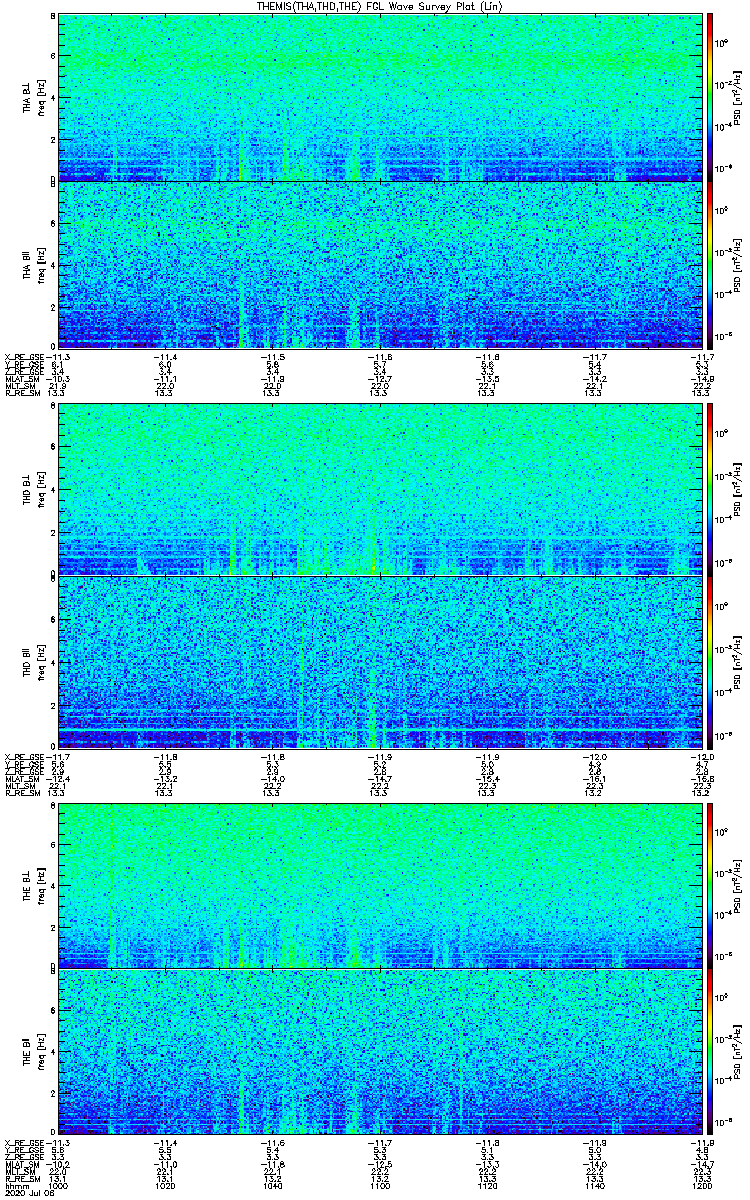
Task: Click the THEMIS FGL Wave Survey Plot title
Action: point(381,6)
